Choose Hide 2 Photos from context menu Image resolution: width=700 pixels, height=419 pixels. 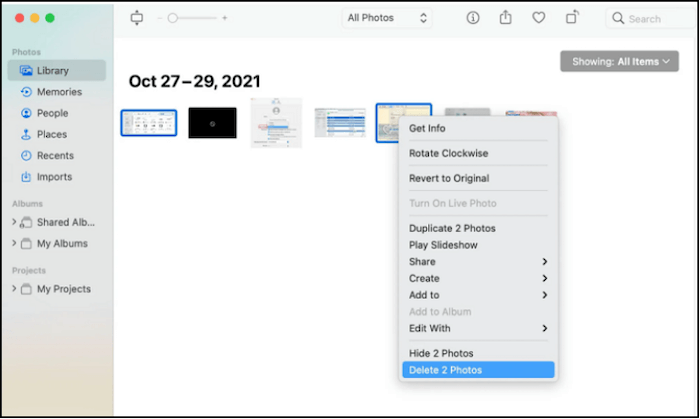click(441, 353)
